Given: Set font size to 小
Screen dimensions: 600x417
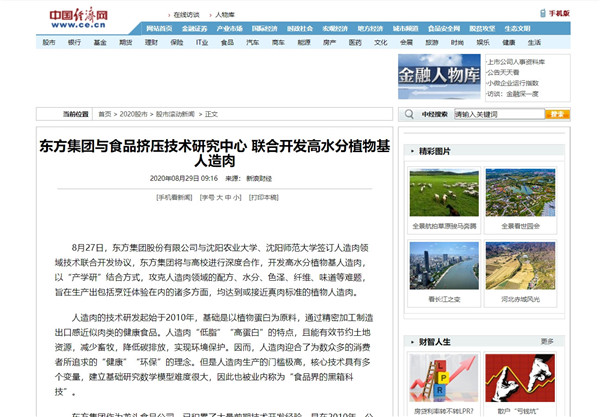Looking at the screenshot, I should pyautogui.click(x=237, y=197).
